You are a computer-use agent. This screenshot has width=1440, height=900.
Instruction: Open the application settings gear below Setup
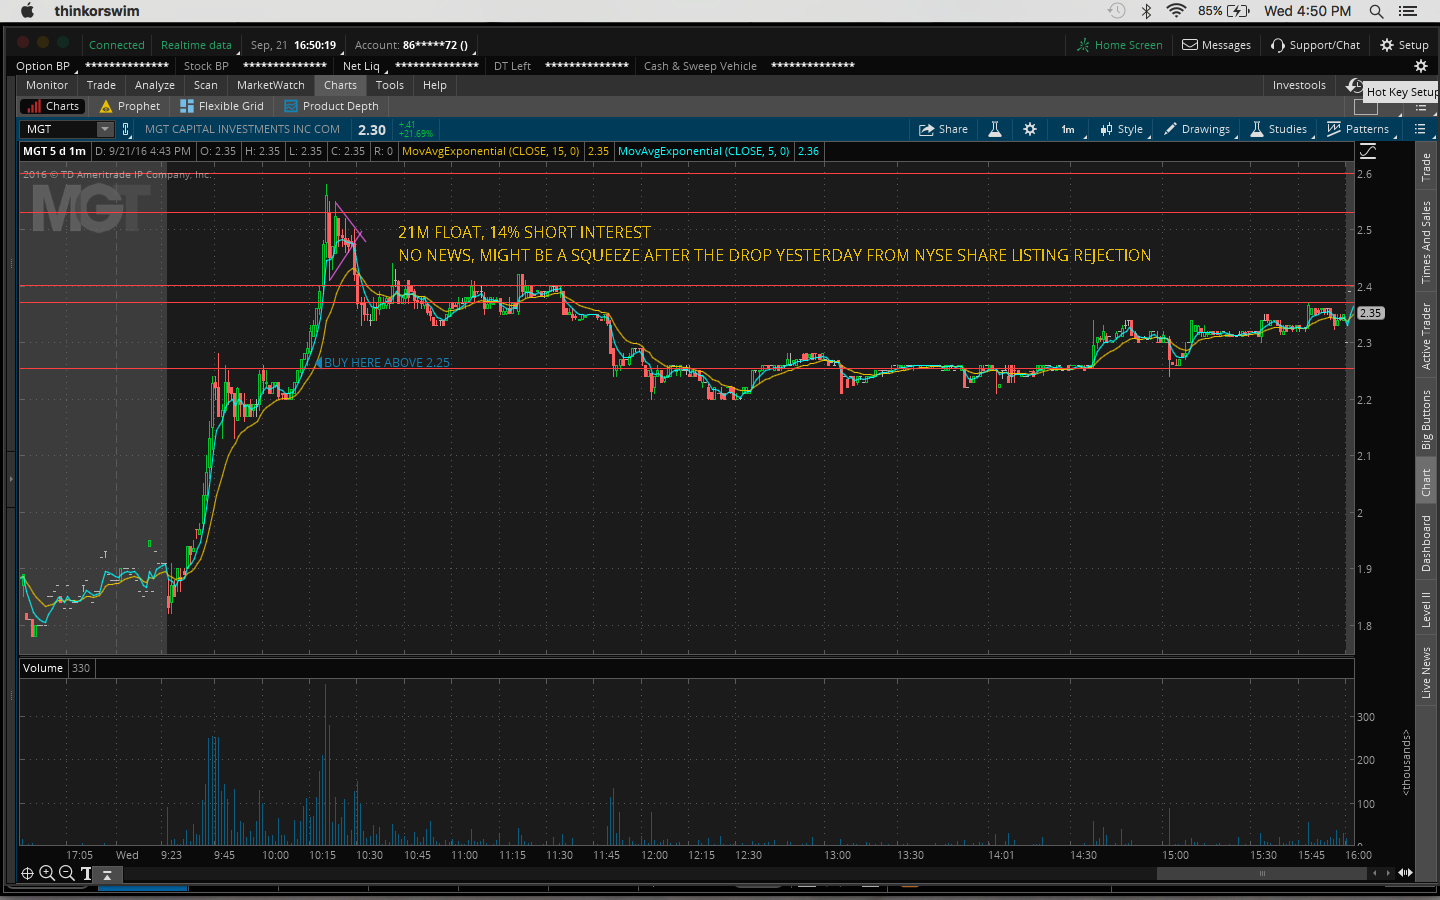1420,66
